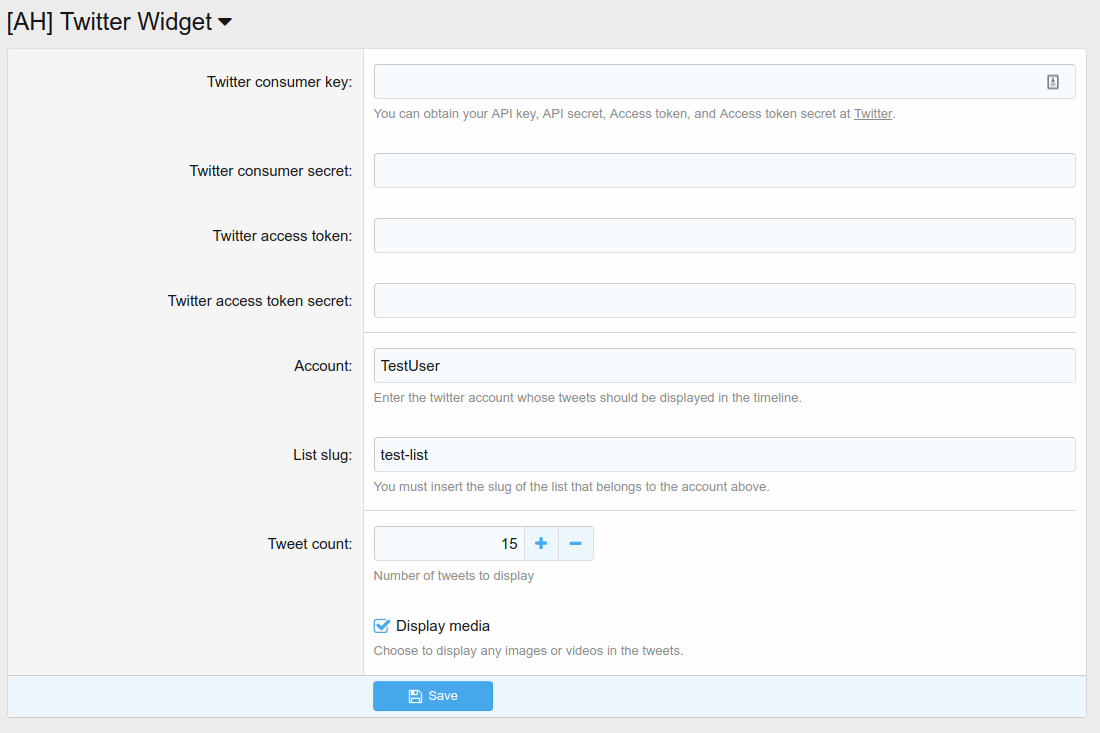Click the Display media label text
This screenshot has height=733, width=1100.
(443, 626)
